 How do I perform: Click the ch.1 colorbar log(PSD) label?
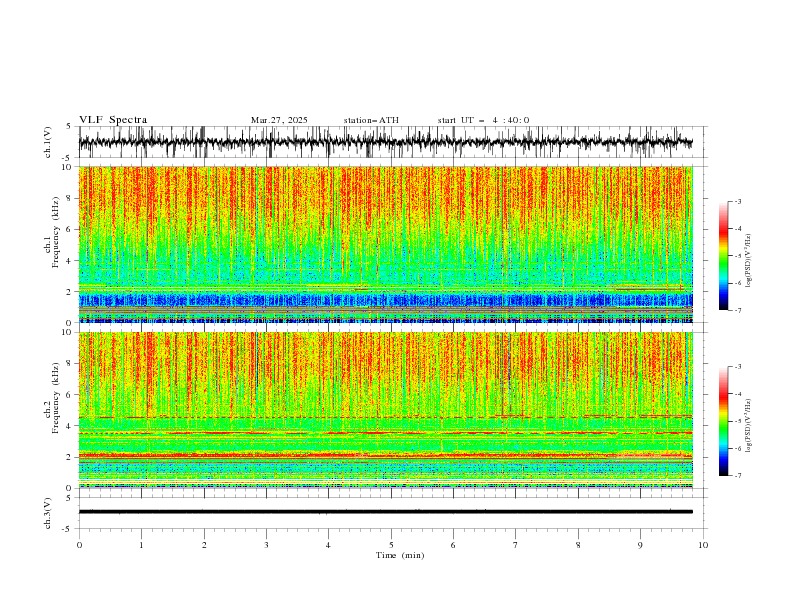(x=748, y=261)
